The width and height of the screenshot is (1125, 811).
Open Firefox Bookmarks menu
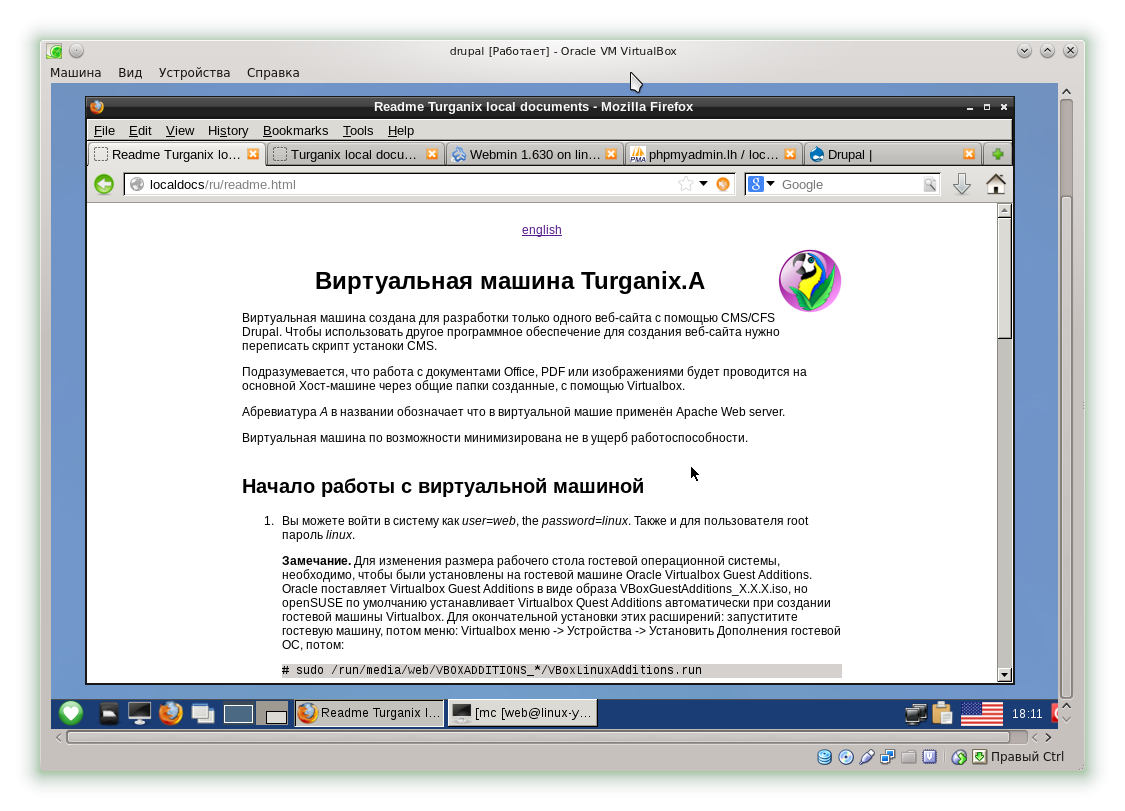[x=295, y=131]
